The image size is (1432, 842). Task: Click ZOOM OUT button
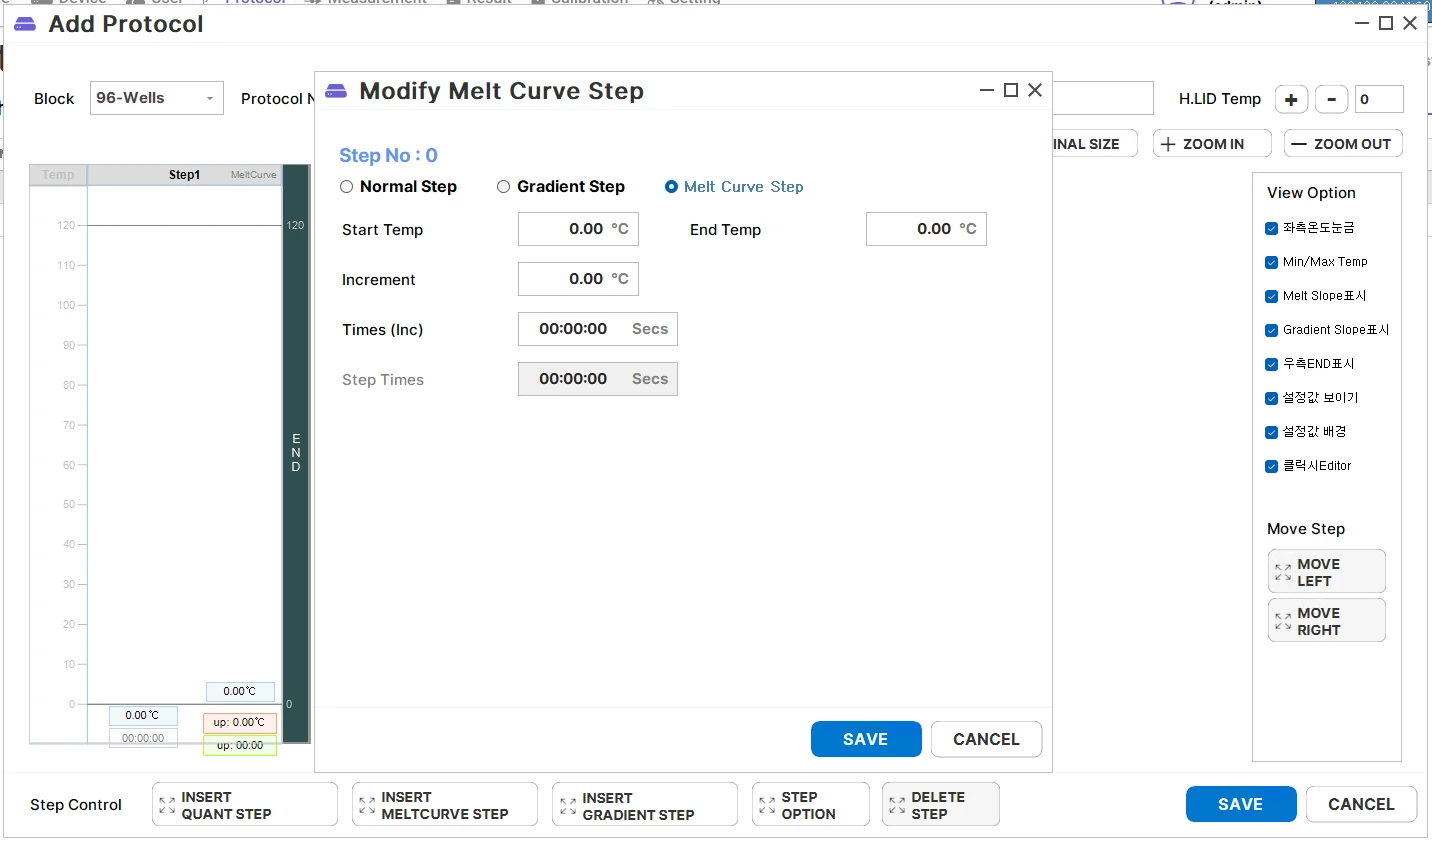click(1343, 144)
